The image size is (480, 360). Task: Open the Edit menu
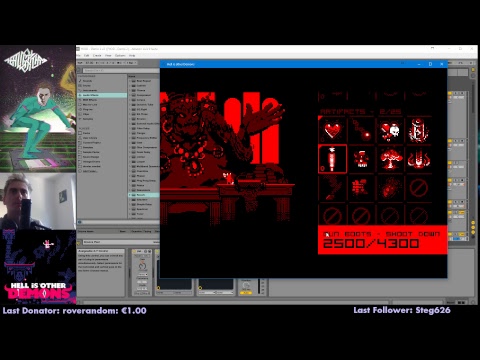click(86, 55)
